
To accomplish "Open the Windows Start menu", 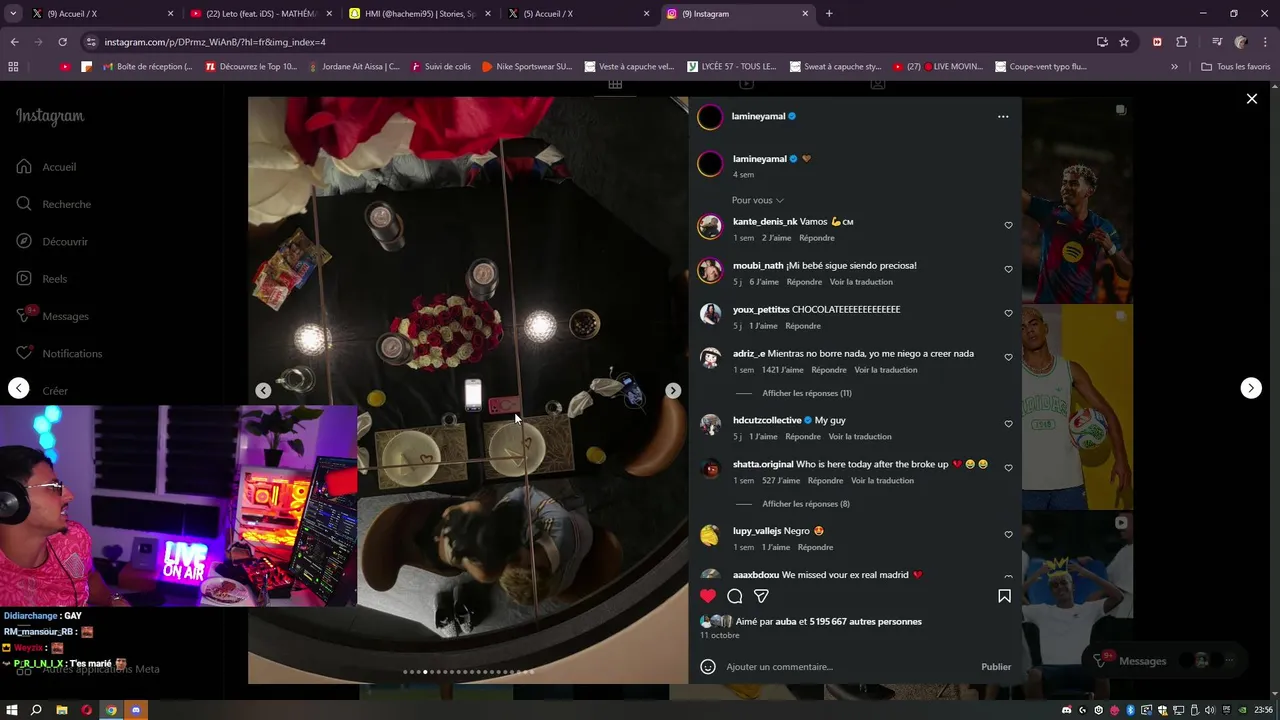I will pos(12,710).
